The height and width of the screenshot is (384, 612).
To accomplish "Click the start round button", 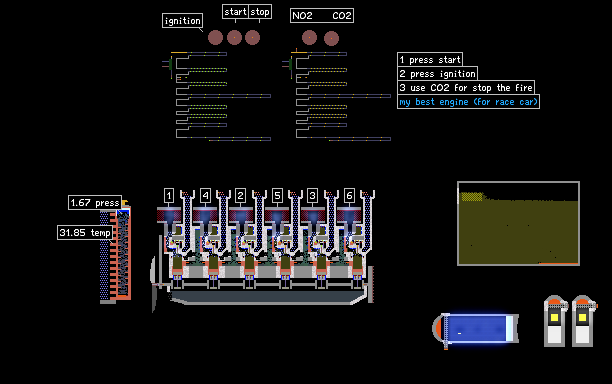I will (235, 37).
